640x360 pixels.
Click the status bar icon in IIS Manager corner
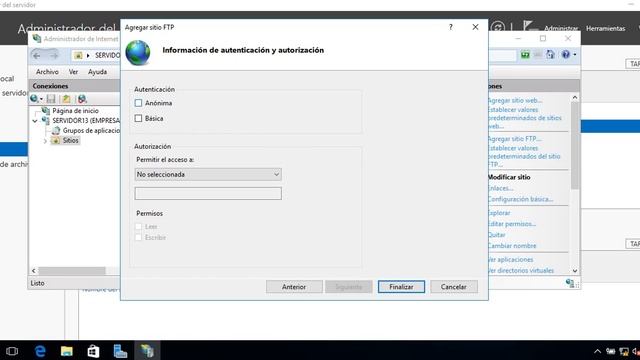point(570,283)
